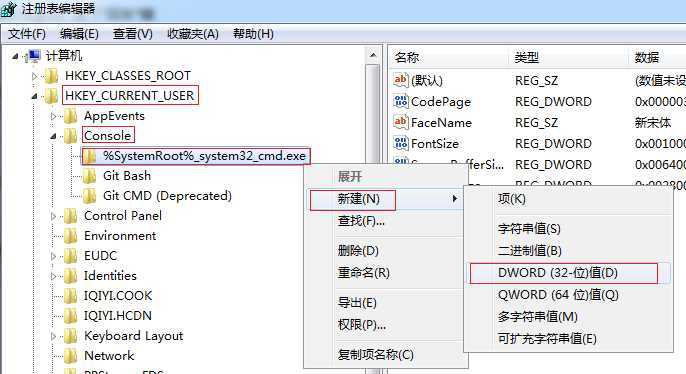Select the Console key label
The width and height of the screenshot is (686, 374).
coord(108,136)
